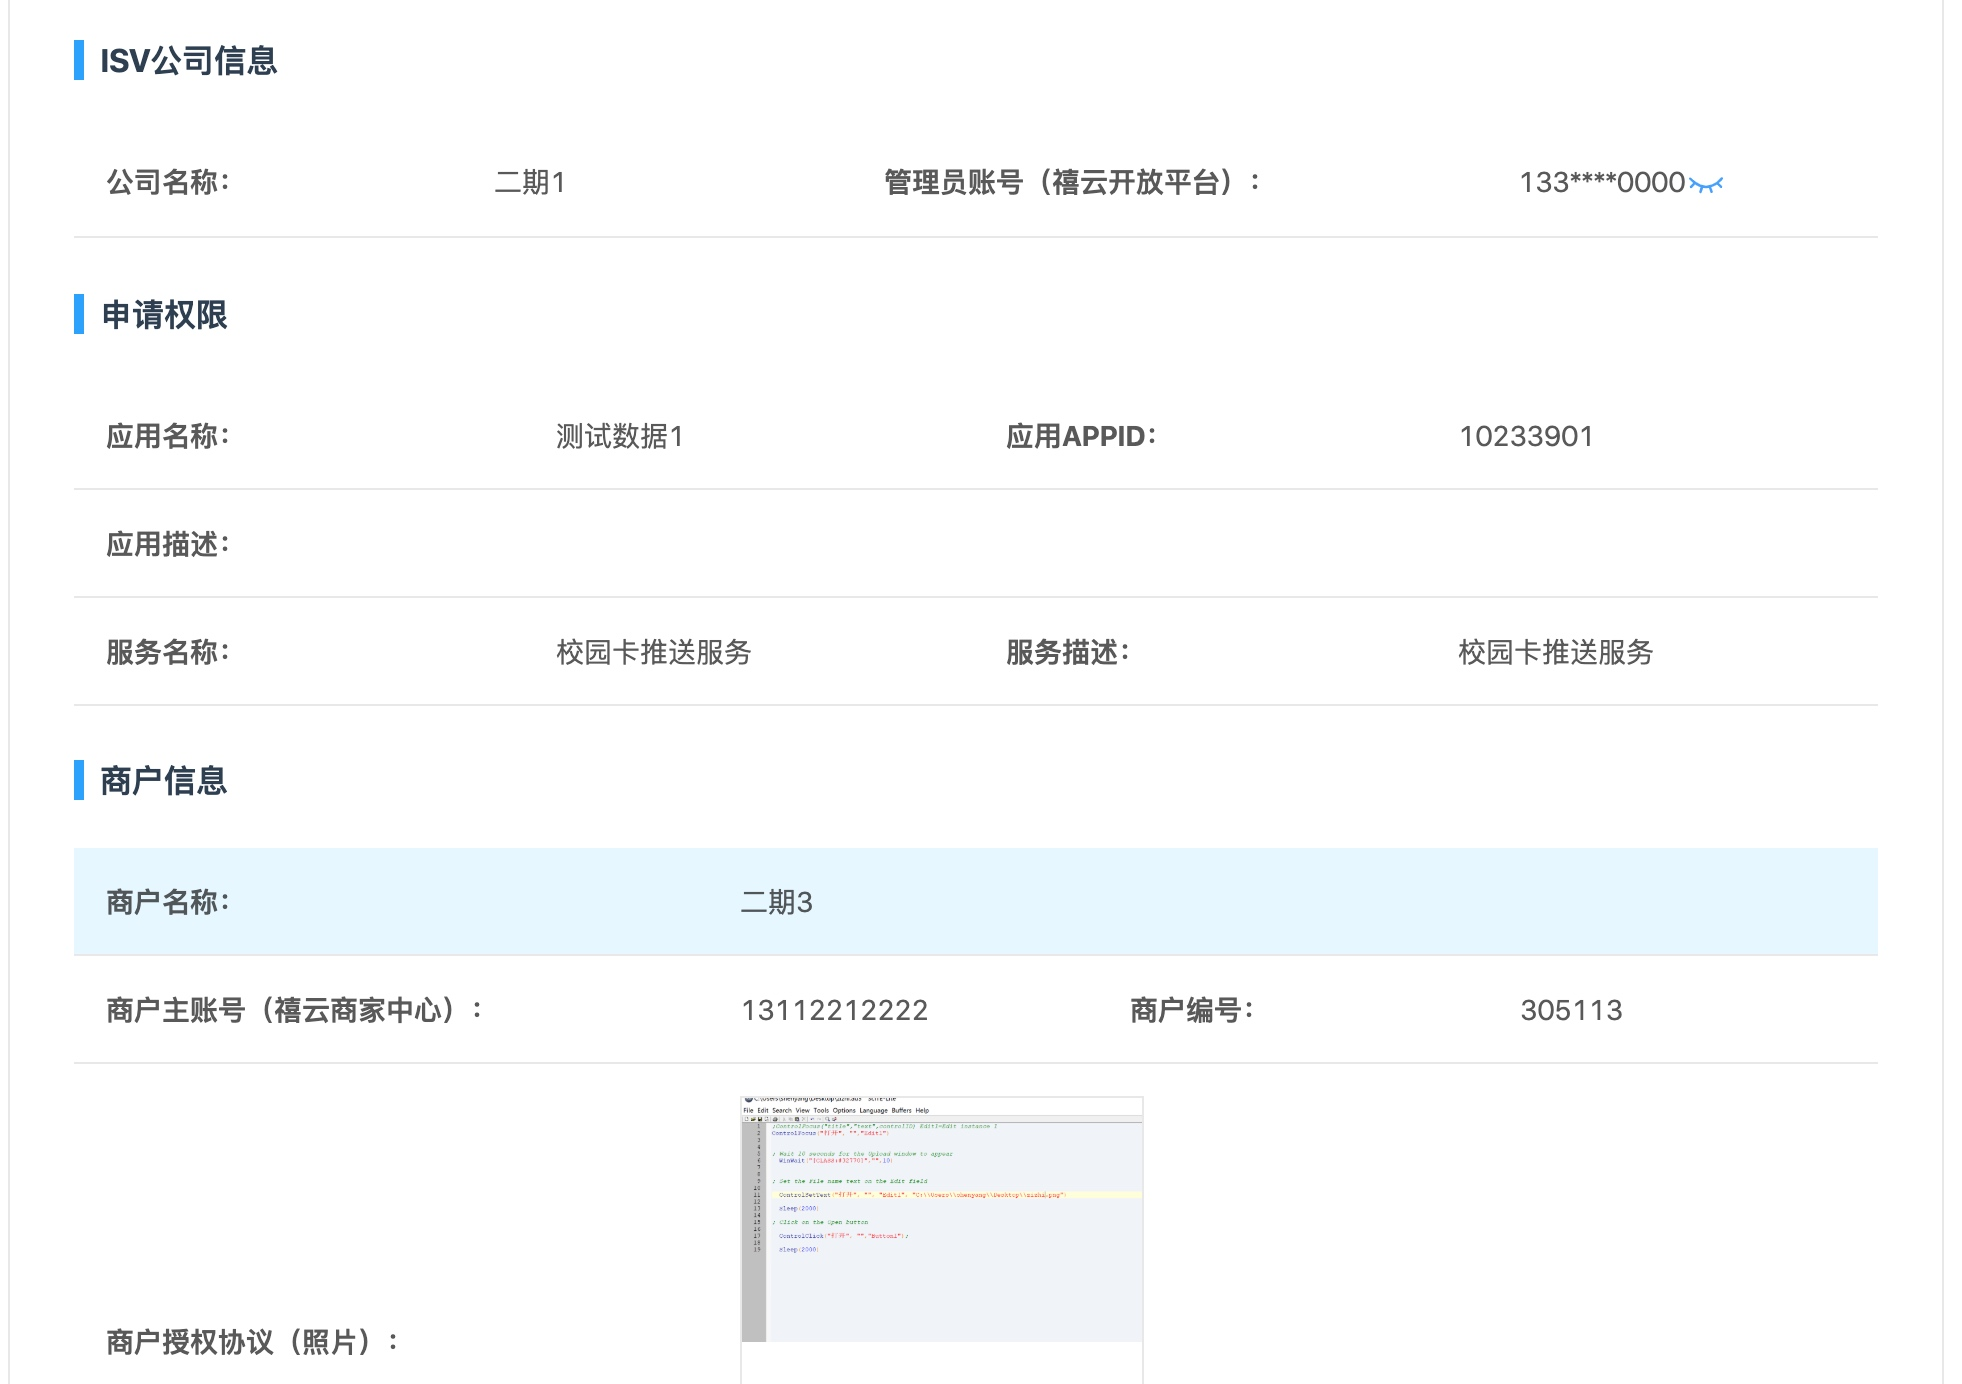This screenshot has width=1962, height=1384.
Task: Click the 商户编号 label
Action: pyautogui.click(x=1191, y=1011)
